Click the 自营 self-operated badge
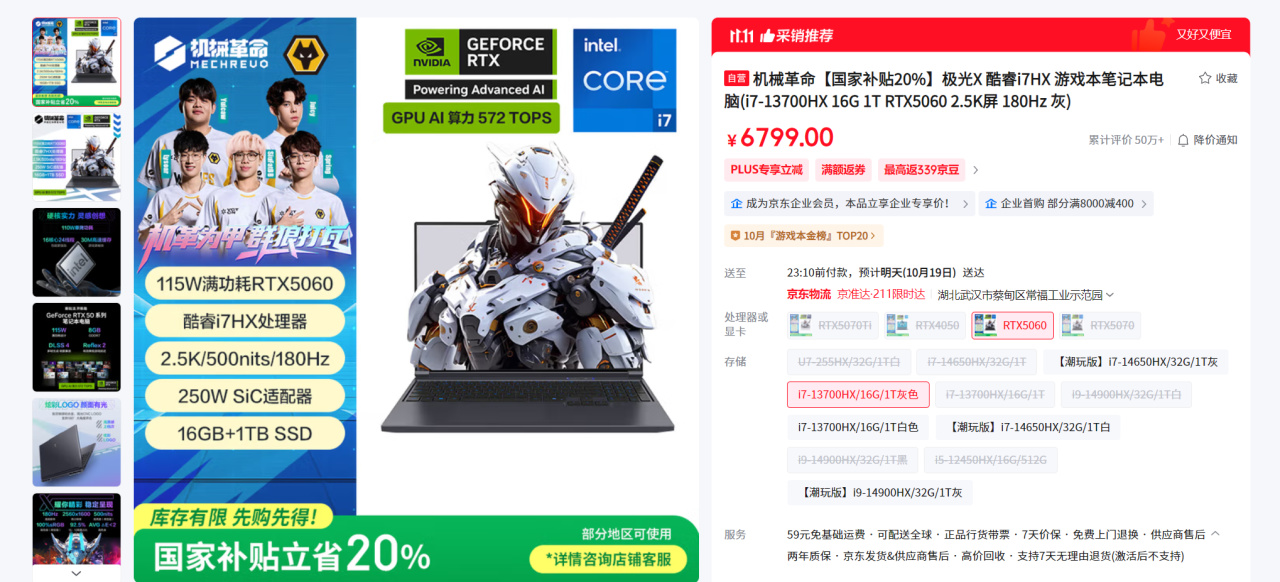 (736, 78)
